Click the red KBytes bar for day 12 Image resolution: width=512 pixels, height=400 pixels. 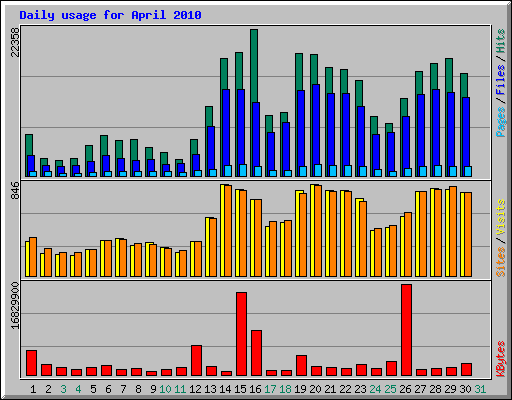click(x=196, y=361)
